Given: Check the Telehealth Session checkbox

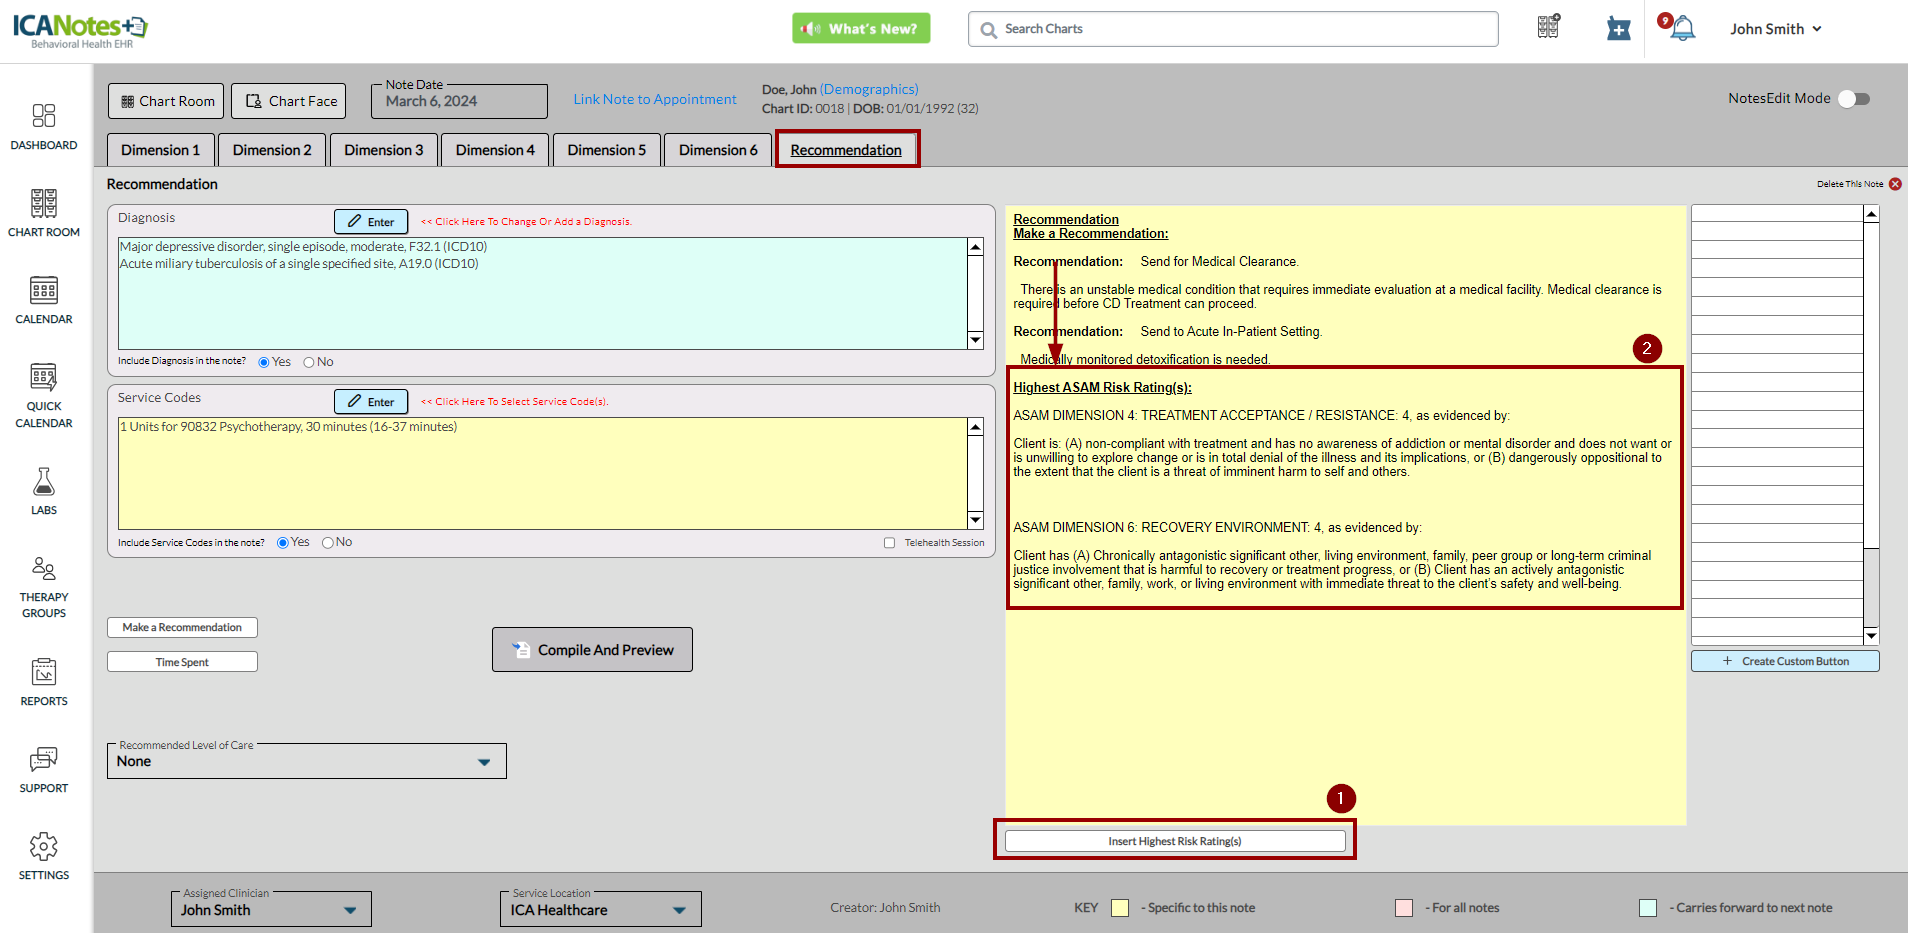Looking at the screenshot, I should pos(889,543).
